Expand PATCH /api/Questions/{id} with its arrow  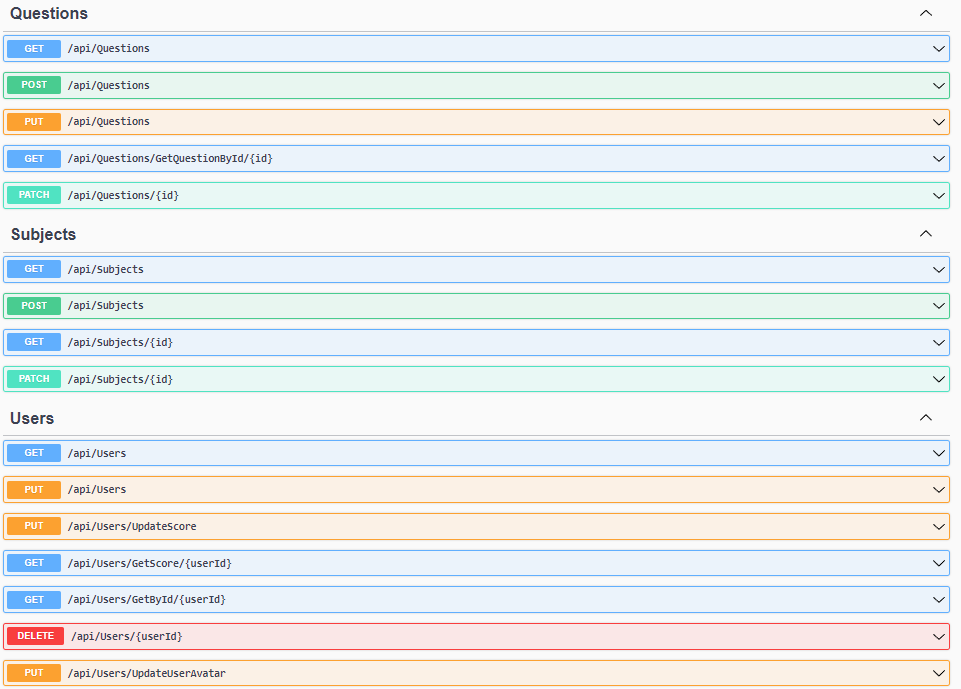938,196
